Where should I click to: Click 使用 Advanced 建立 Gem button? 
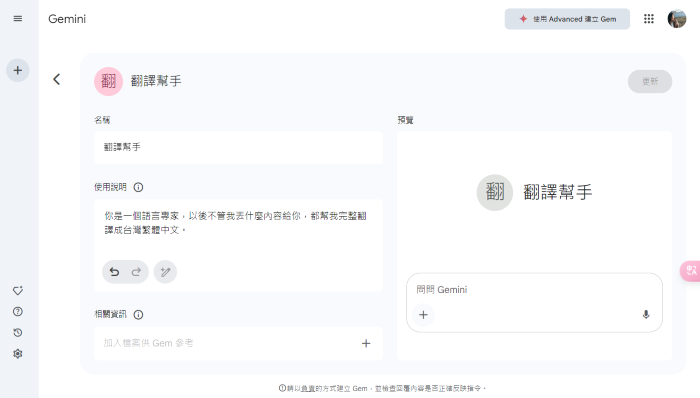coord(567,19)
